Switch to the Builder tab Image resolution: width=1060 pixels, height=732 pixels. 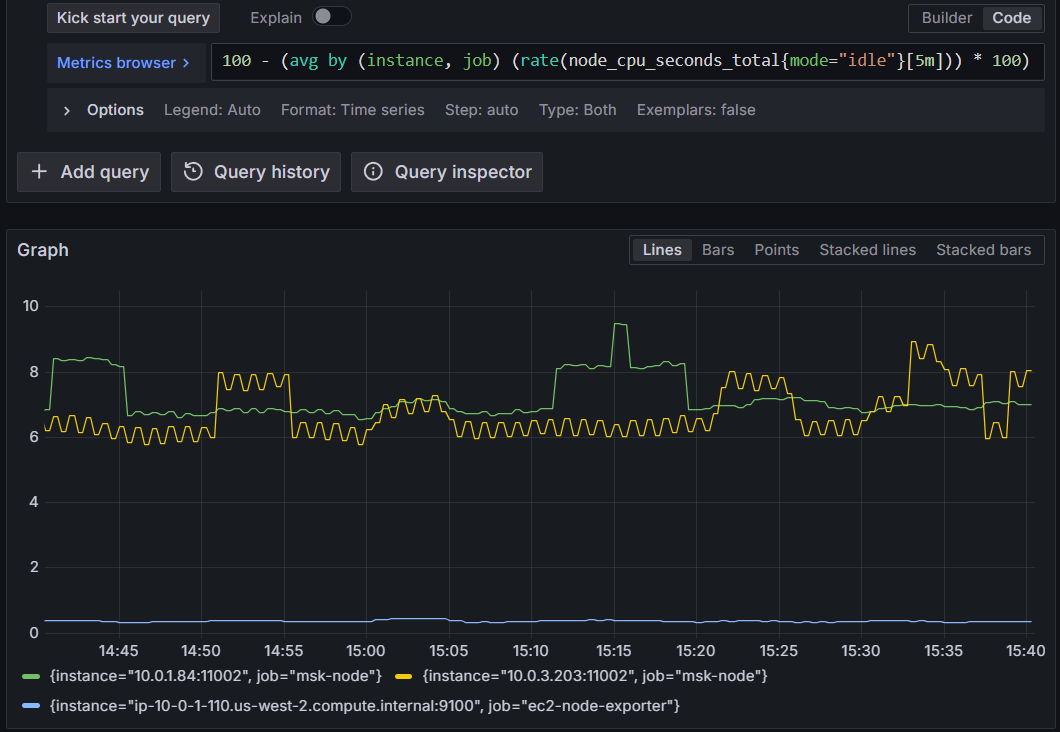pos(946,17)
